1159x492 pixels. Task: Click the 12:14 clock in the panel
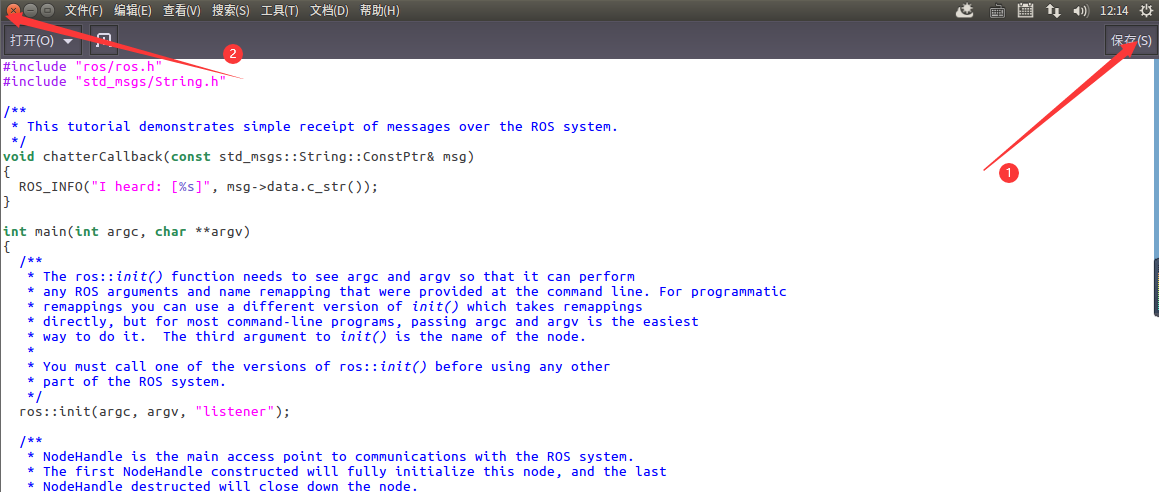pos(1114,10)
